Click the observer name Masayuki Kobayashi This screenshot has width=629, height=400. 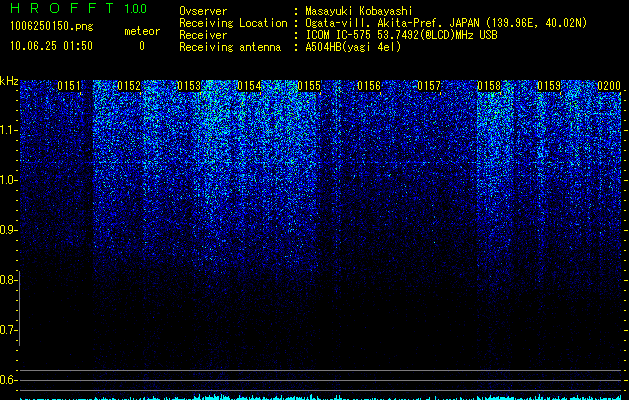(x=359, y=11)
